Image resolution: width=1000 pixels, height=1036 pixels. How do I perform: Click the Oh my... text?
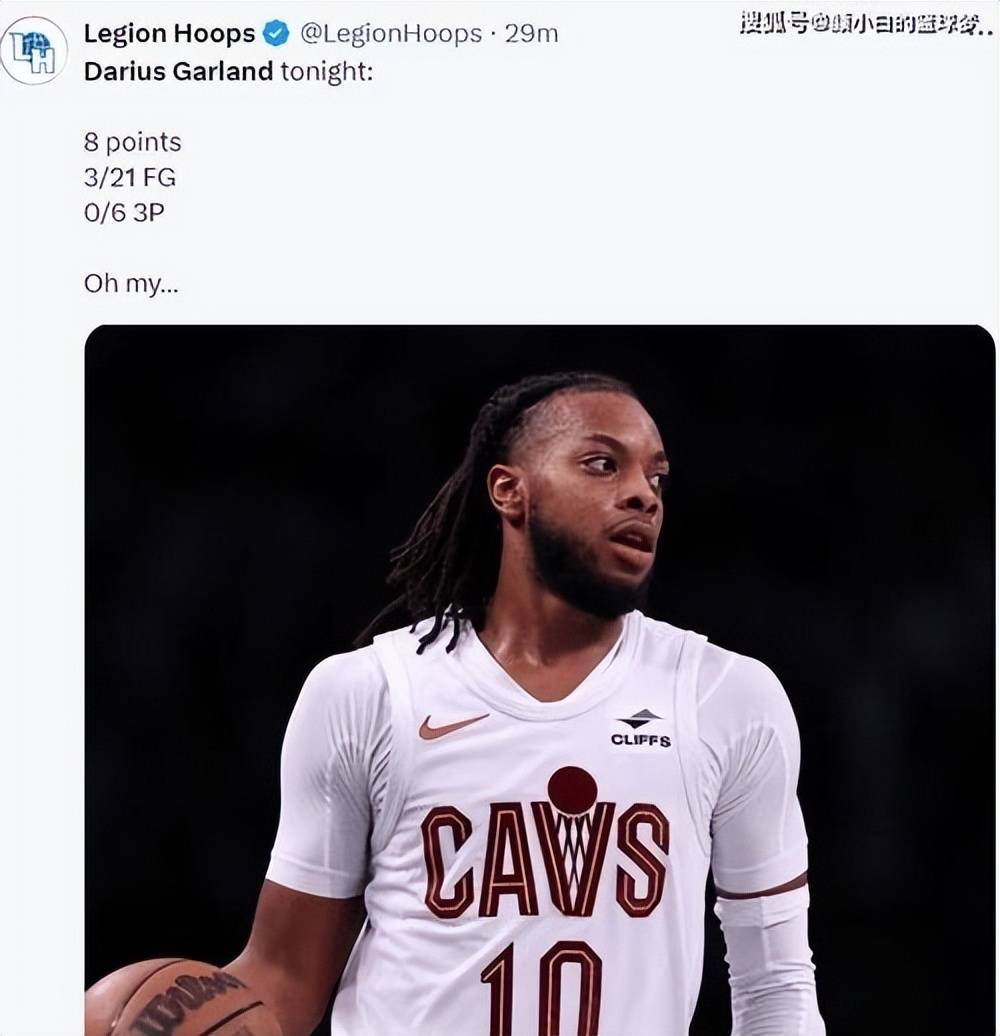point(131,284)
